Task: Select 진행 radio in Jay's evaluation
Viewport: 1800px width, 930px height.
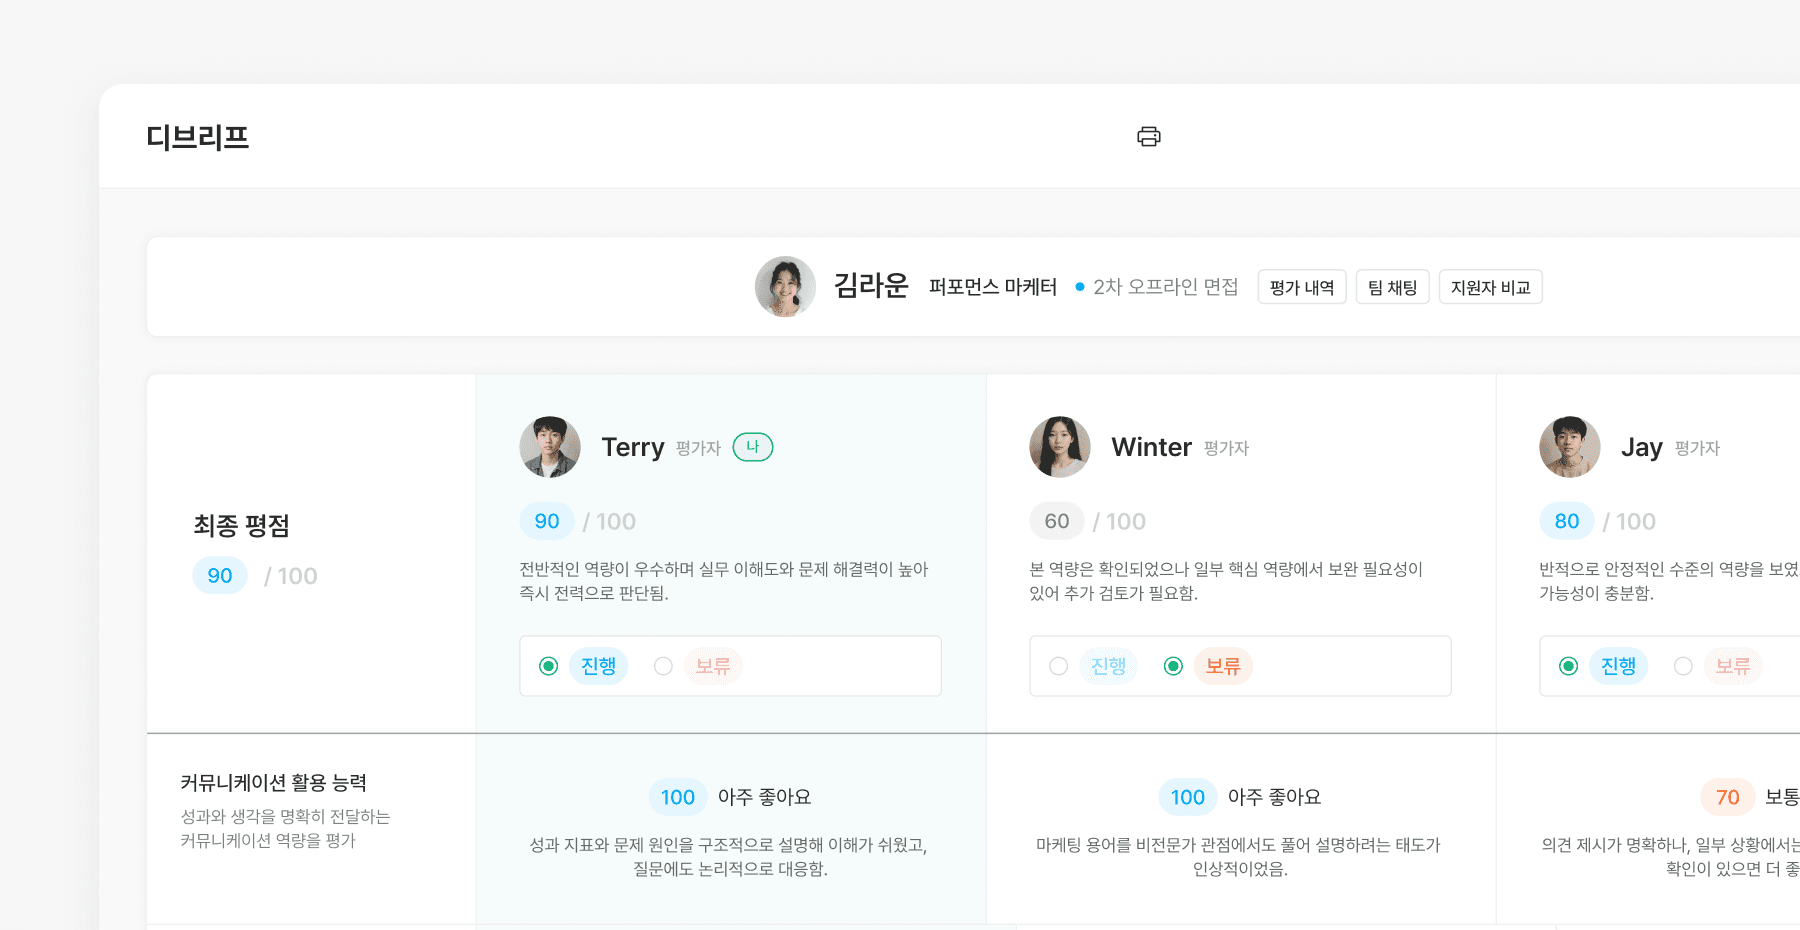Action: coord(1569,666)
